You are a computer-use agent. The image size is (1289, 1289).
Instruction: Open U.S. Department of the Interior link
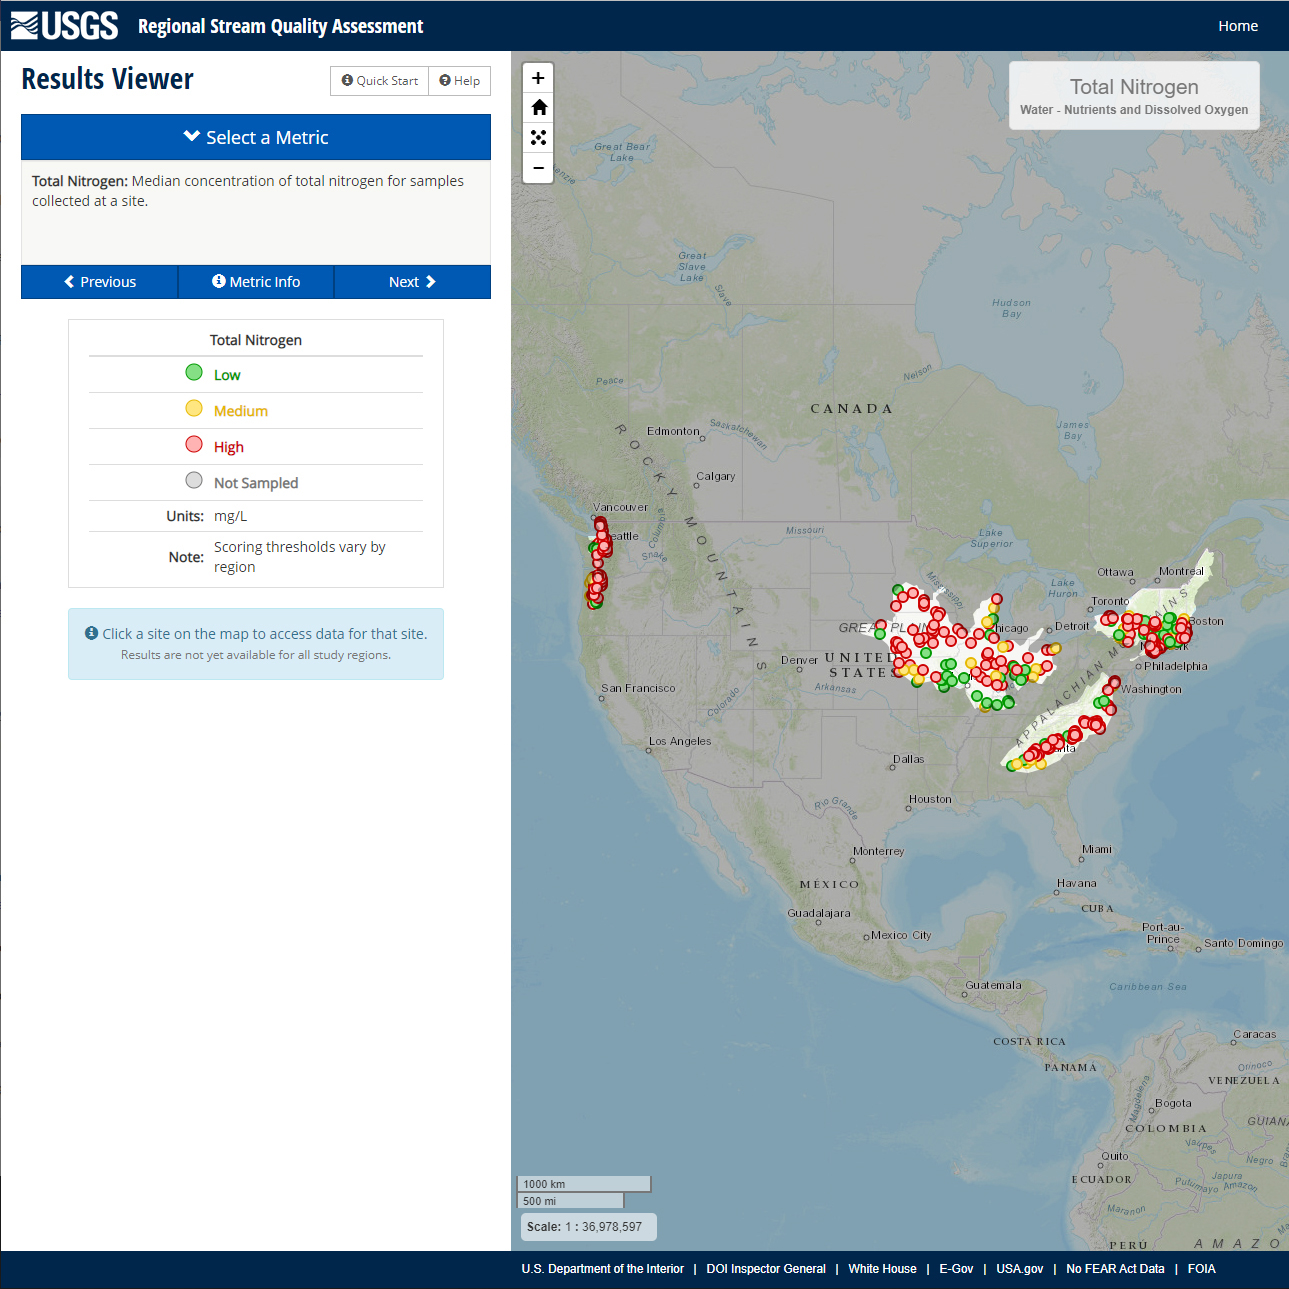(x=602, y=1269)
